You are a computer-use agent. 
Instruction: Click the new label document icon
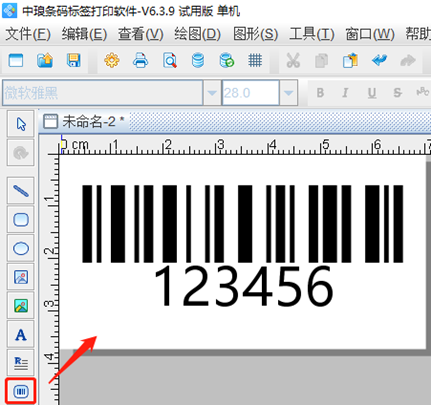click(x=16, y=61)
